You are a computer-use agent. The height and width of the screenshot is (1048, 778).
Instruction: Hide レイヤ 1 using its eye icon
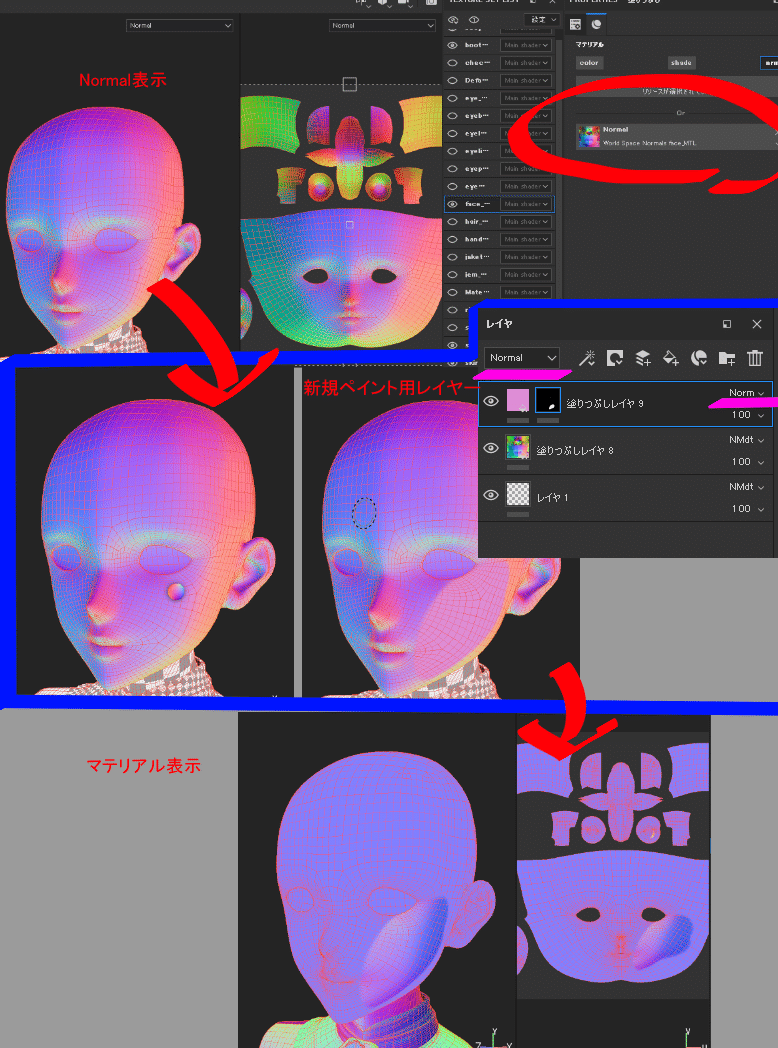click(491, 495)
